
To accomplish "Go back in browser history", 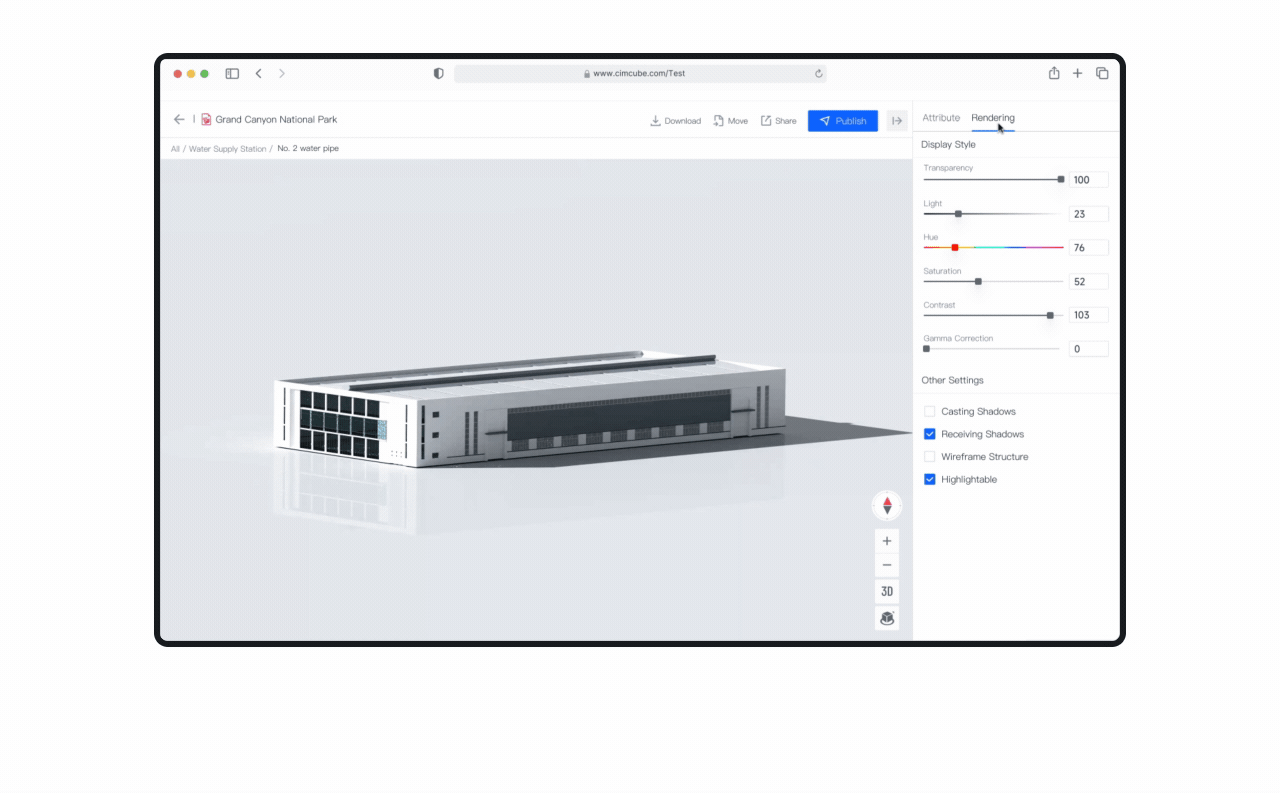I will (259, 74).
